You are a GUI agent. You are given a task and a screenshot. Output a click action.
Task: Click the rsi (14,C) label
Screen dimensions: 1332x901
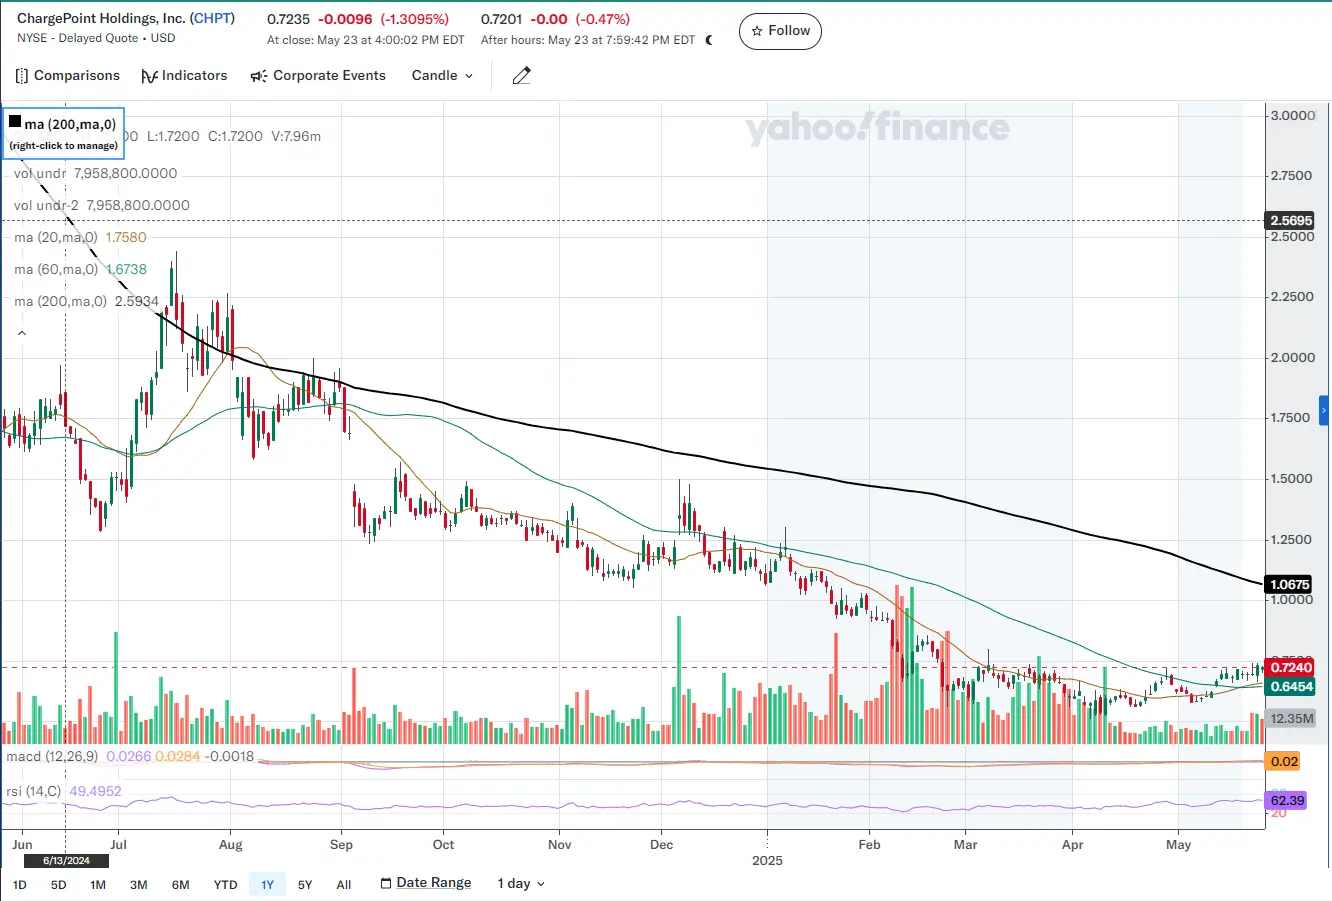coord(33,792)
